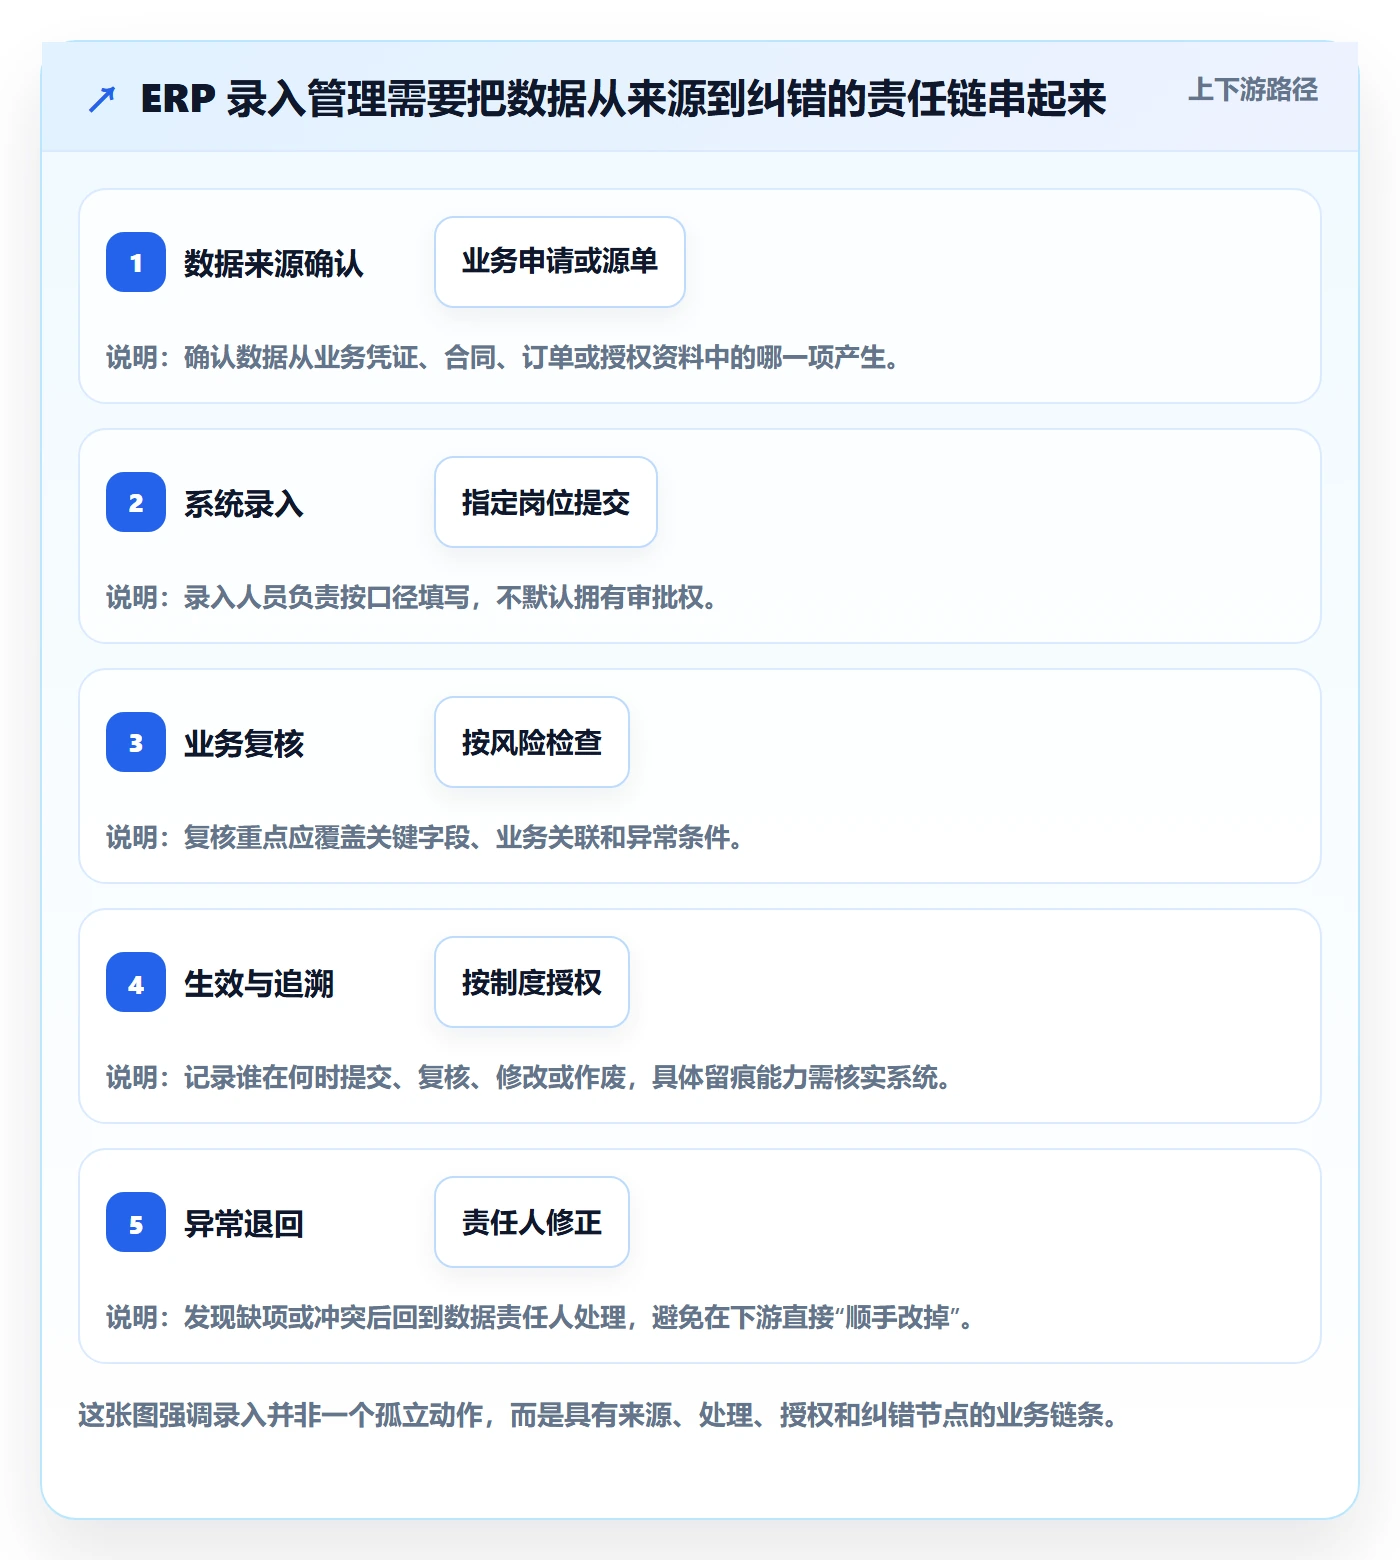Click the 指定岗位提交 tag
Screen dimensions: 1400x1560
coord(546,502)
